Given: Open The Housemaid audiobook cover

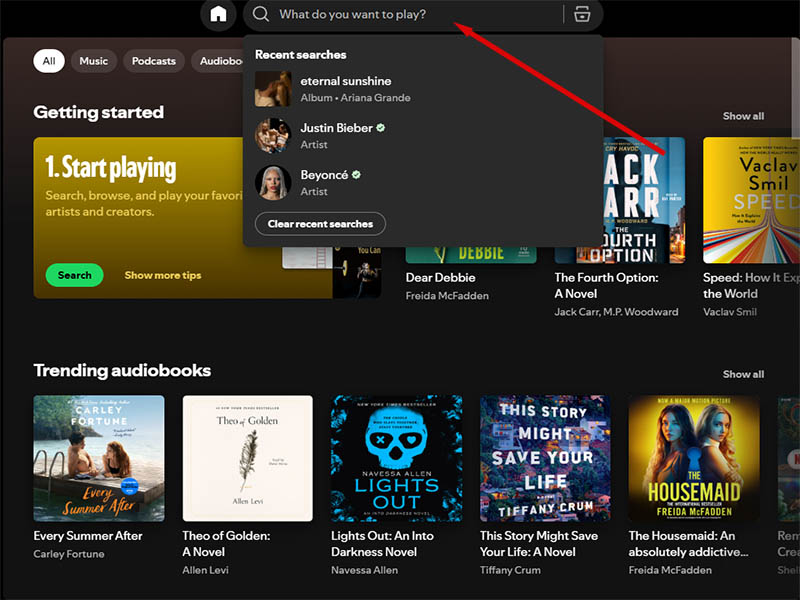Looking at the screenshot, I should pos(694,458).
